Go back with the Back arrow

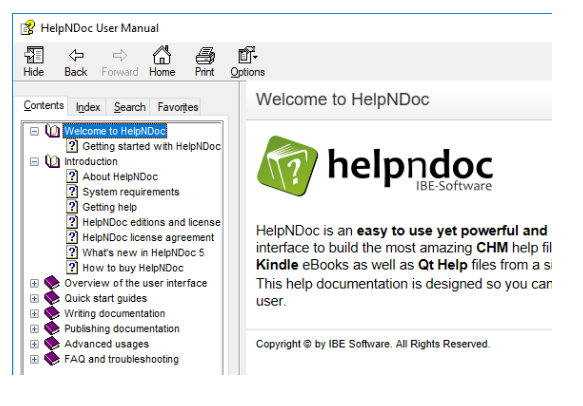coord(76,55)
